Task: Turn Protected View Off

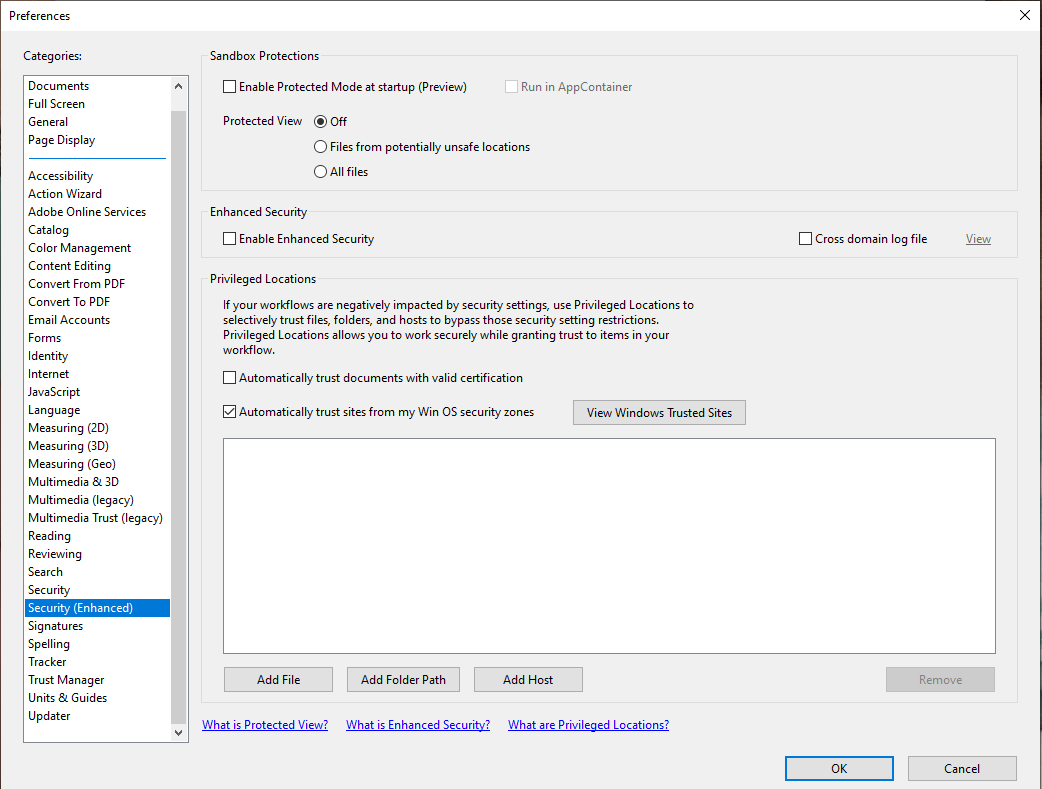Action: pyautogui.click(x=320, y=121)
